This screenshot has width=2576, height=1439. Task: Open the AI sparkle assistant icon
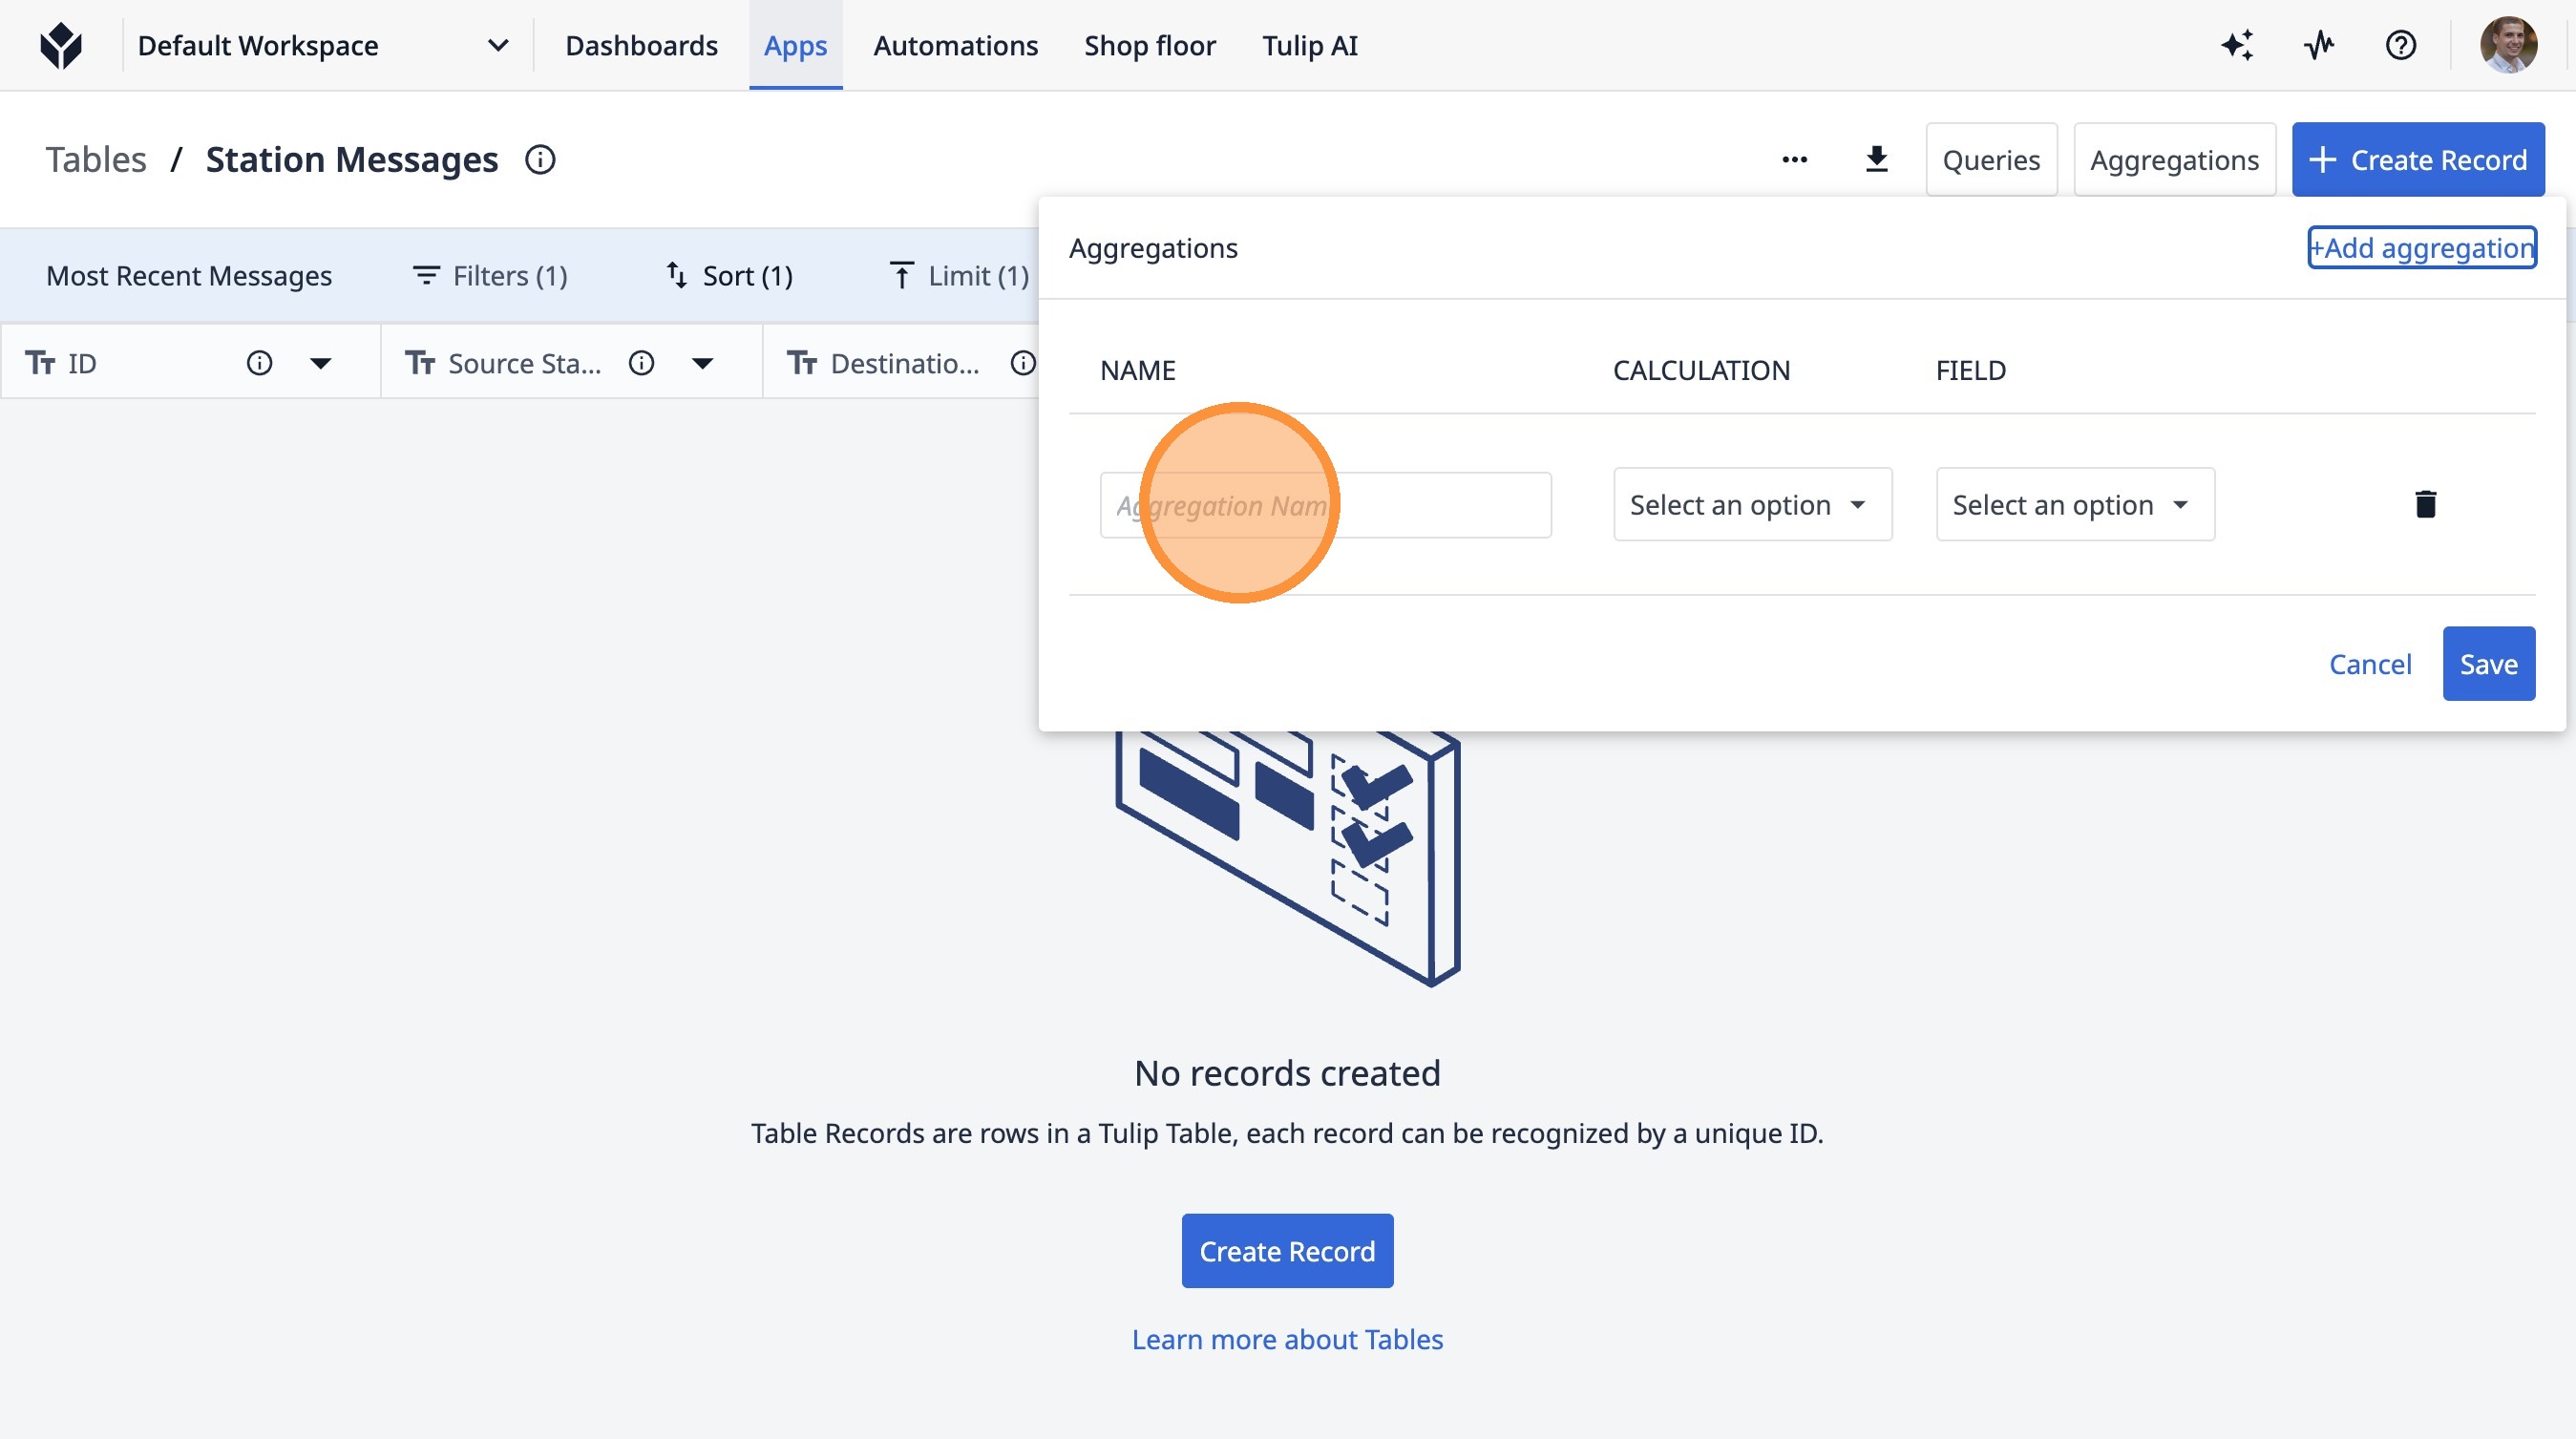pyautogui.click(x=2237, y=46)
